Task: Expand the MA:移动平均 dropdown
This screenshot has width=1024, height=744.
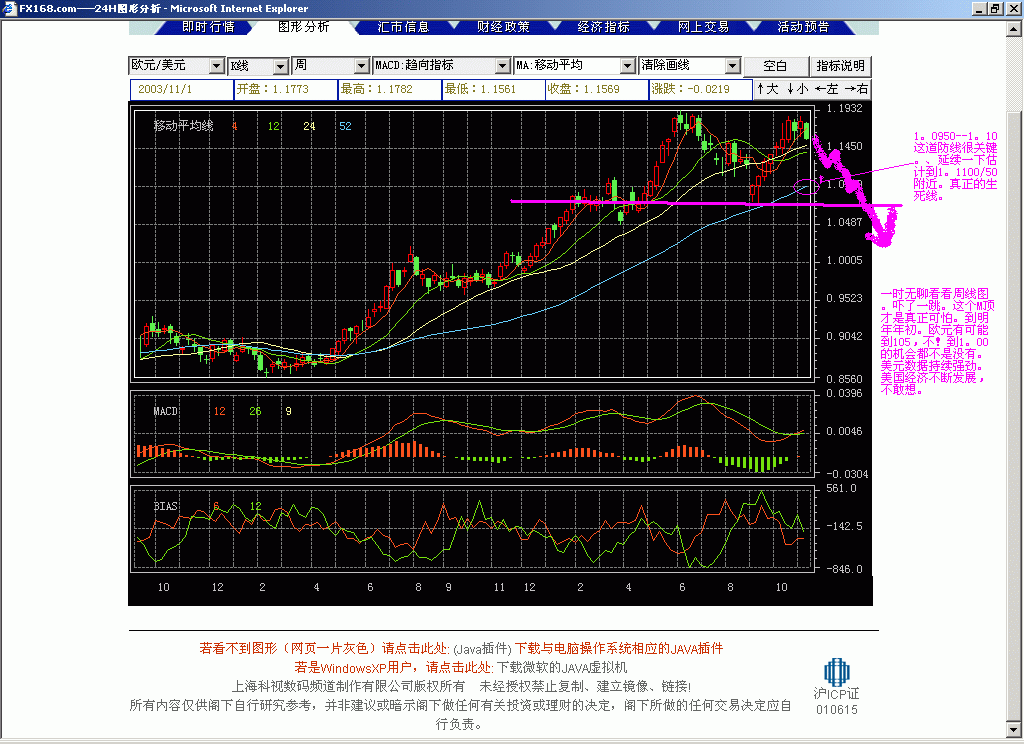Action: pyautogui.click(x=627, y=66)
